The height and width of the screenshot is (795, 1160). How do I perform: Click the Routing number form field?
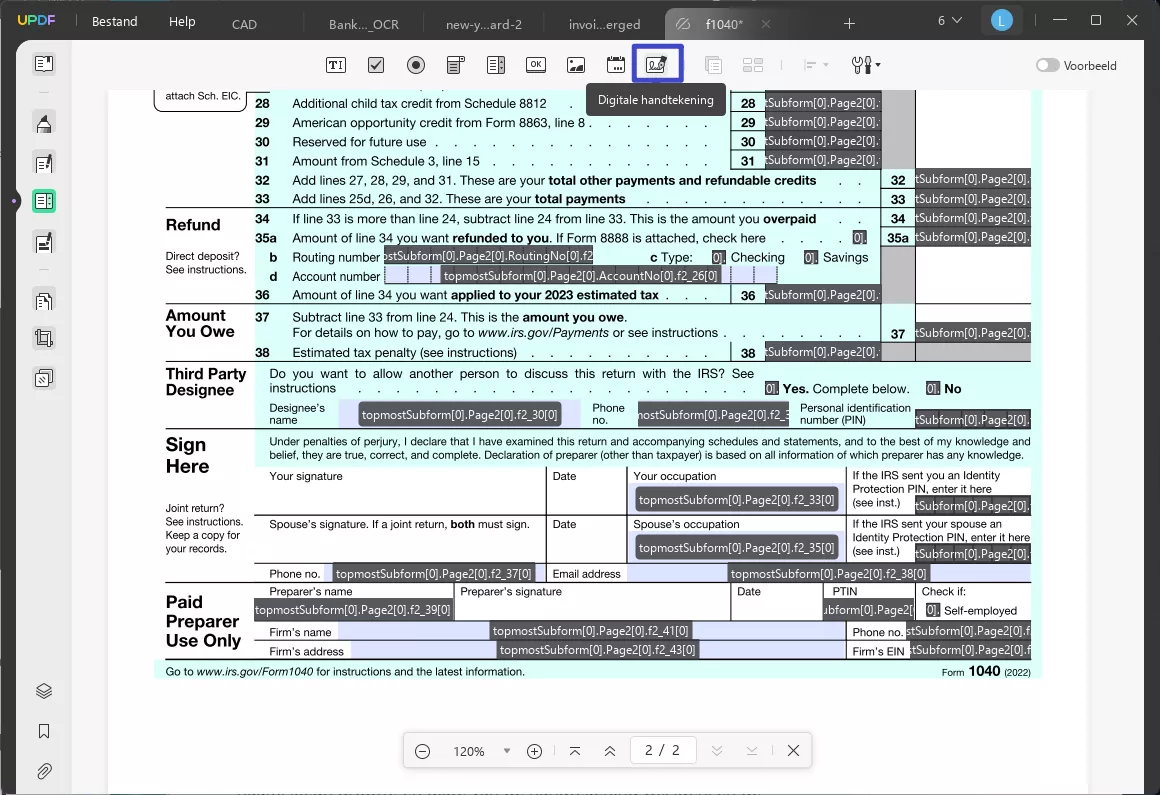point(488,256)
